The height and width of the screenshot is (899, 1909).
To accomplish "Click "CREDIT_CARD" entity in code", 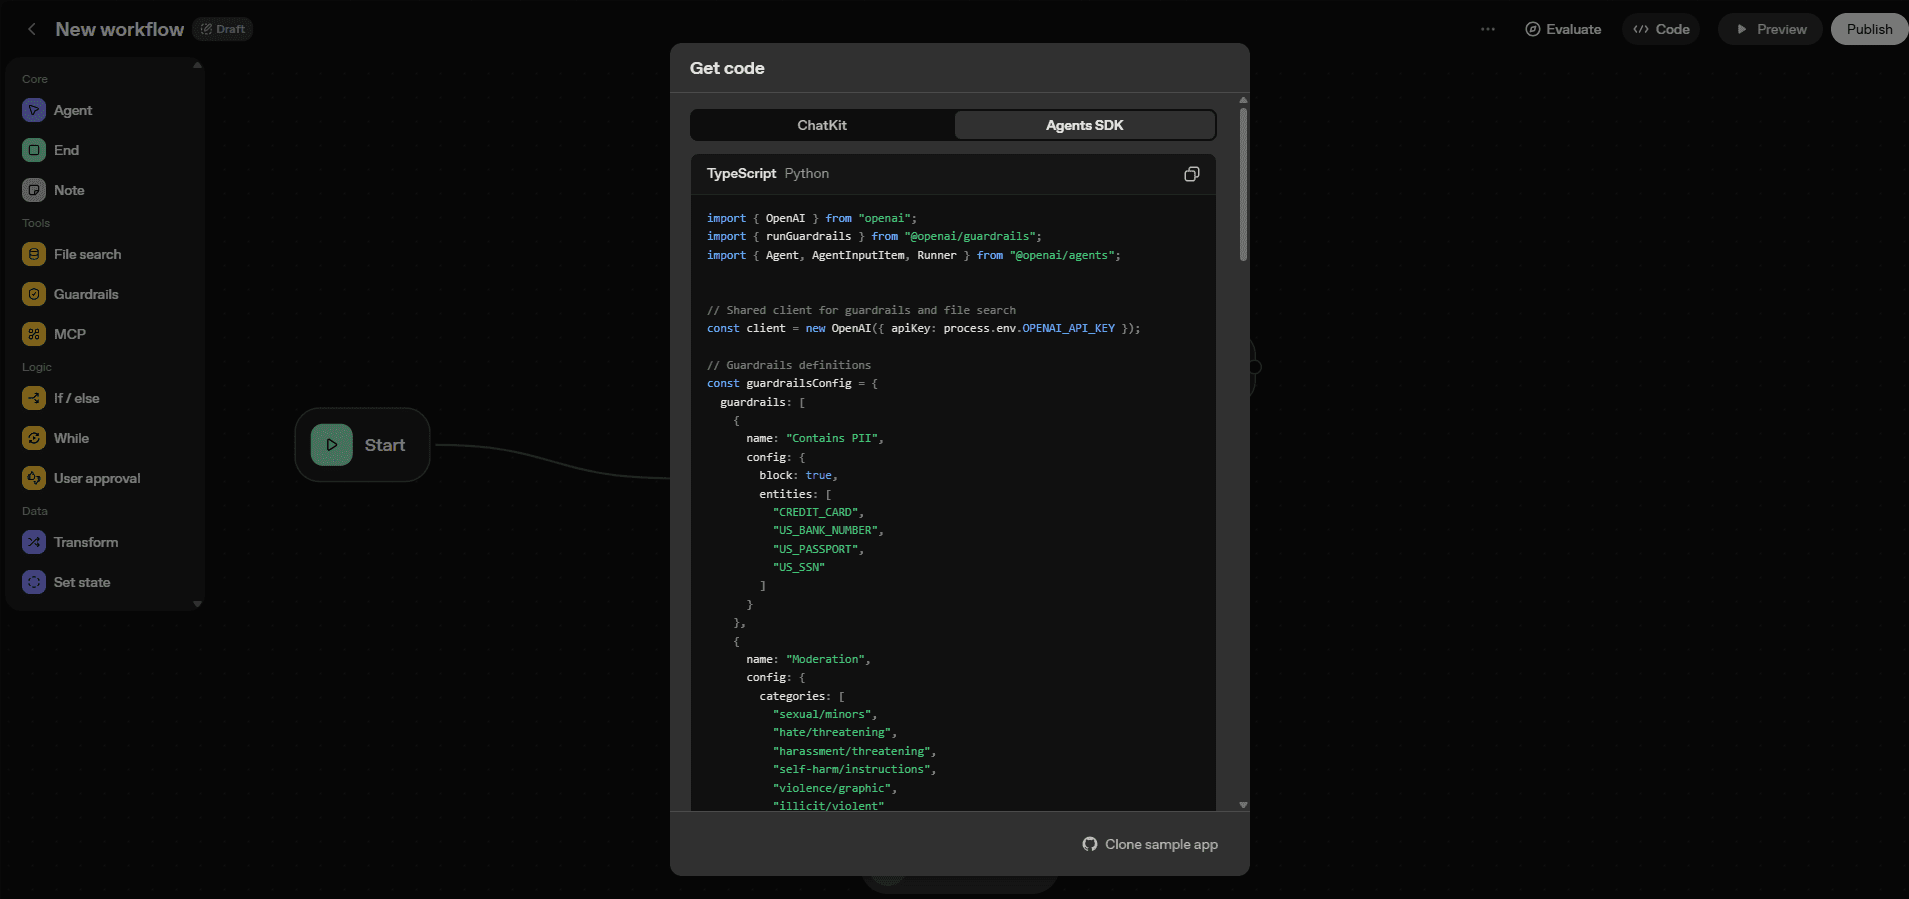I will pos(816,512).
